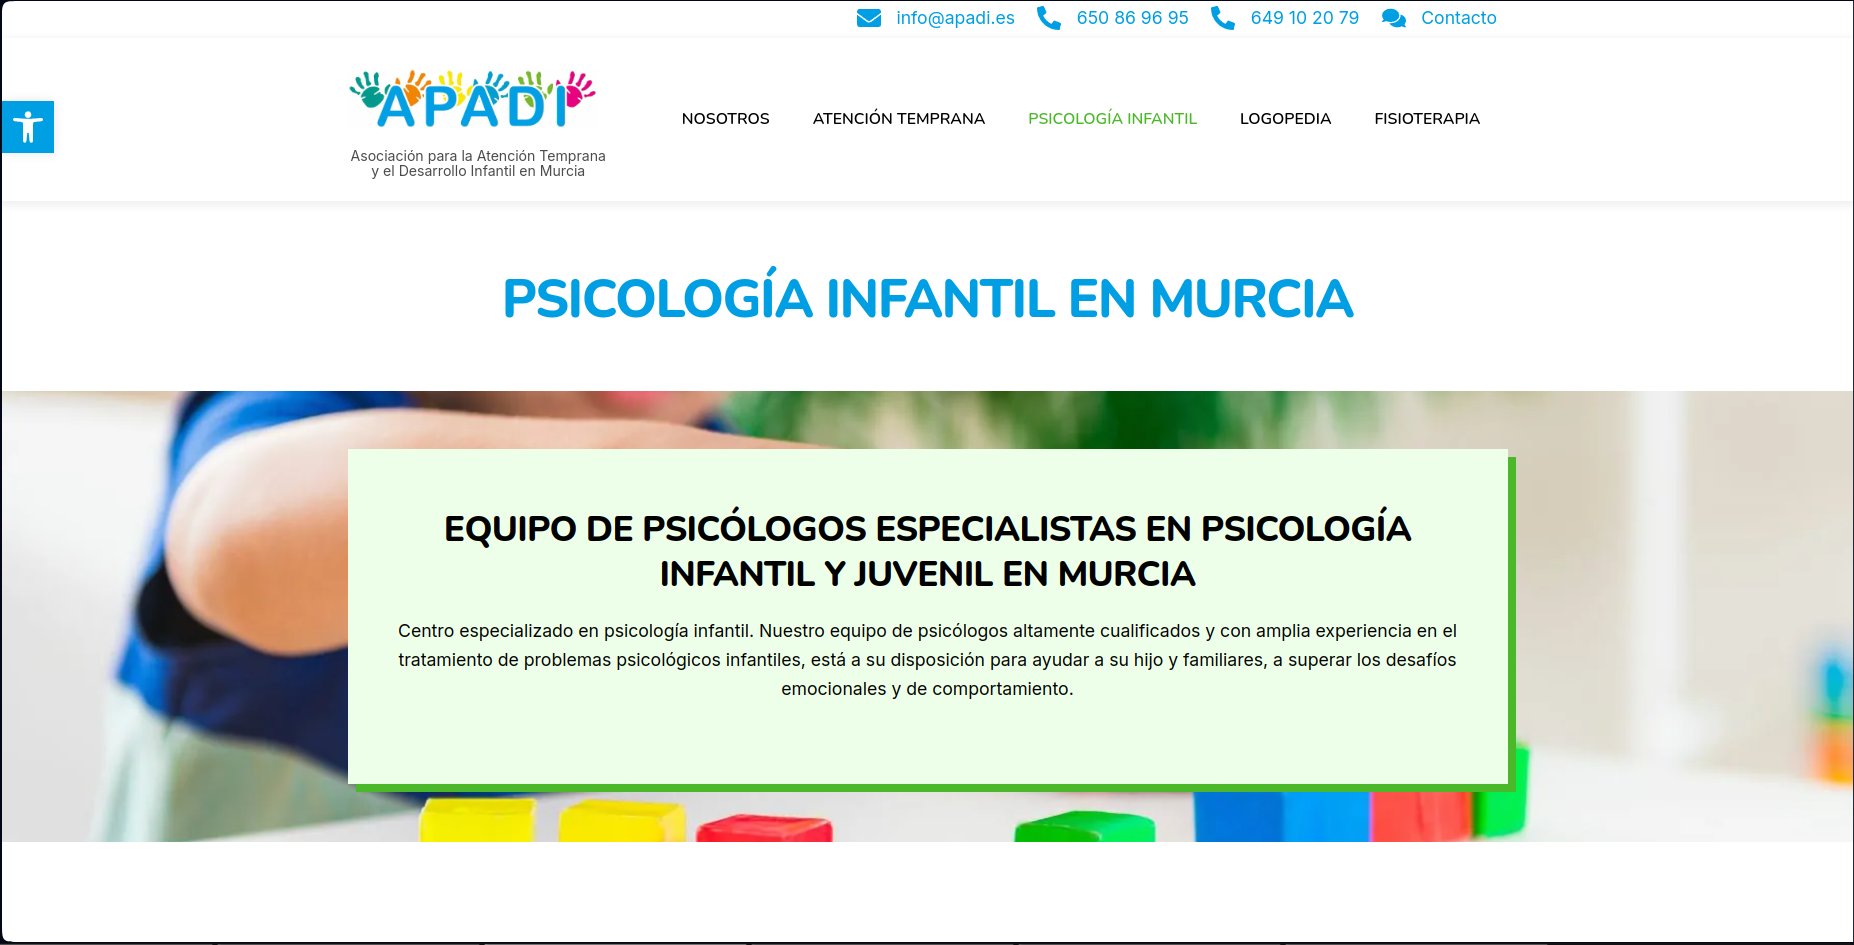Call number 649 10 20 79

pos(1304,17)
